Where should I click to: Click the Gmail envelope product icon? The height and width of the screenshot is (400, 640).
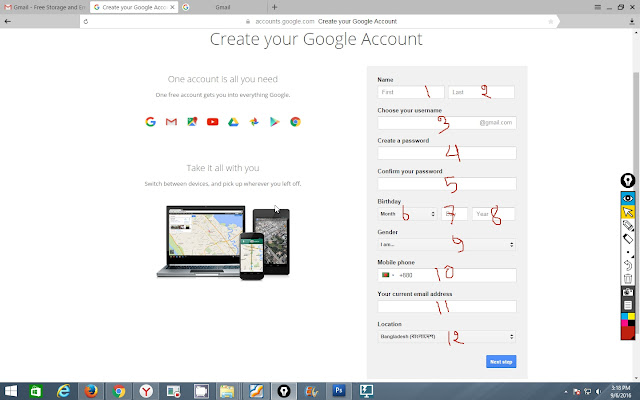(x=171, y=122)
